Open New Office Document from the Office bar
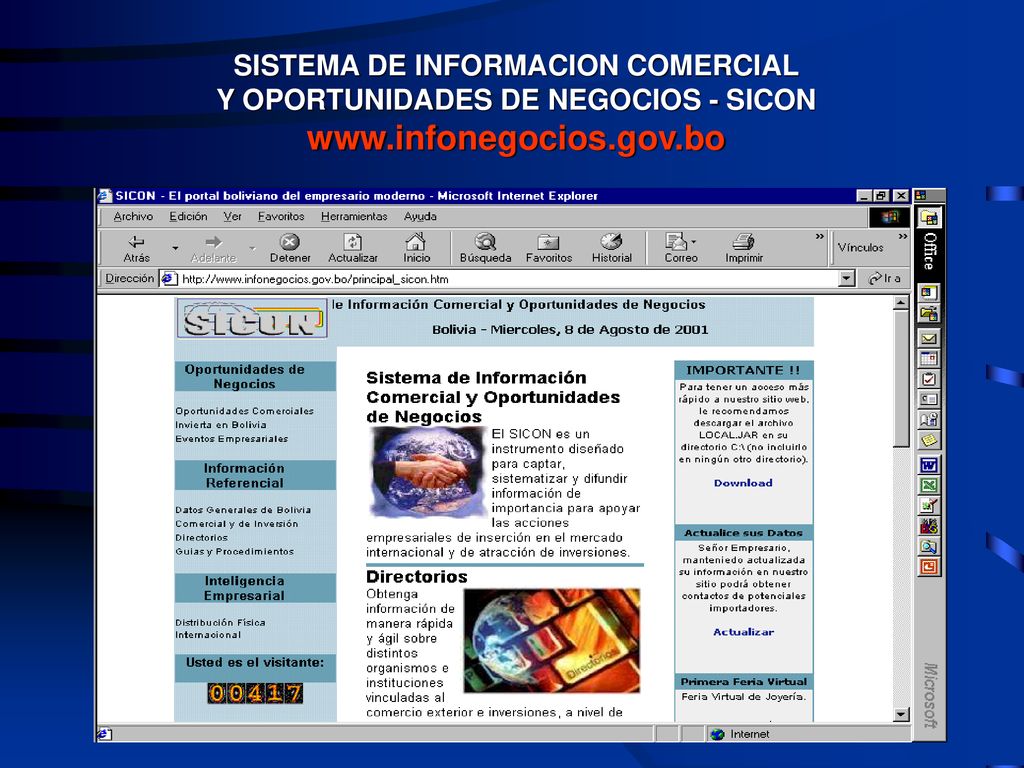The width and height of the screenshot is (1024, 768). (x=929, y=293)
